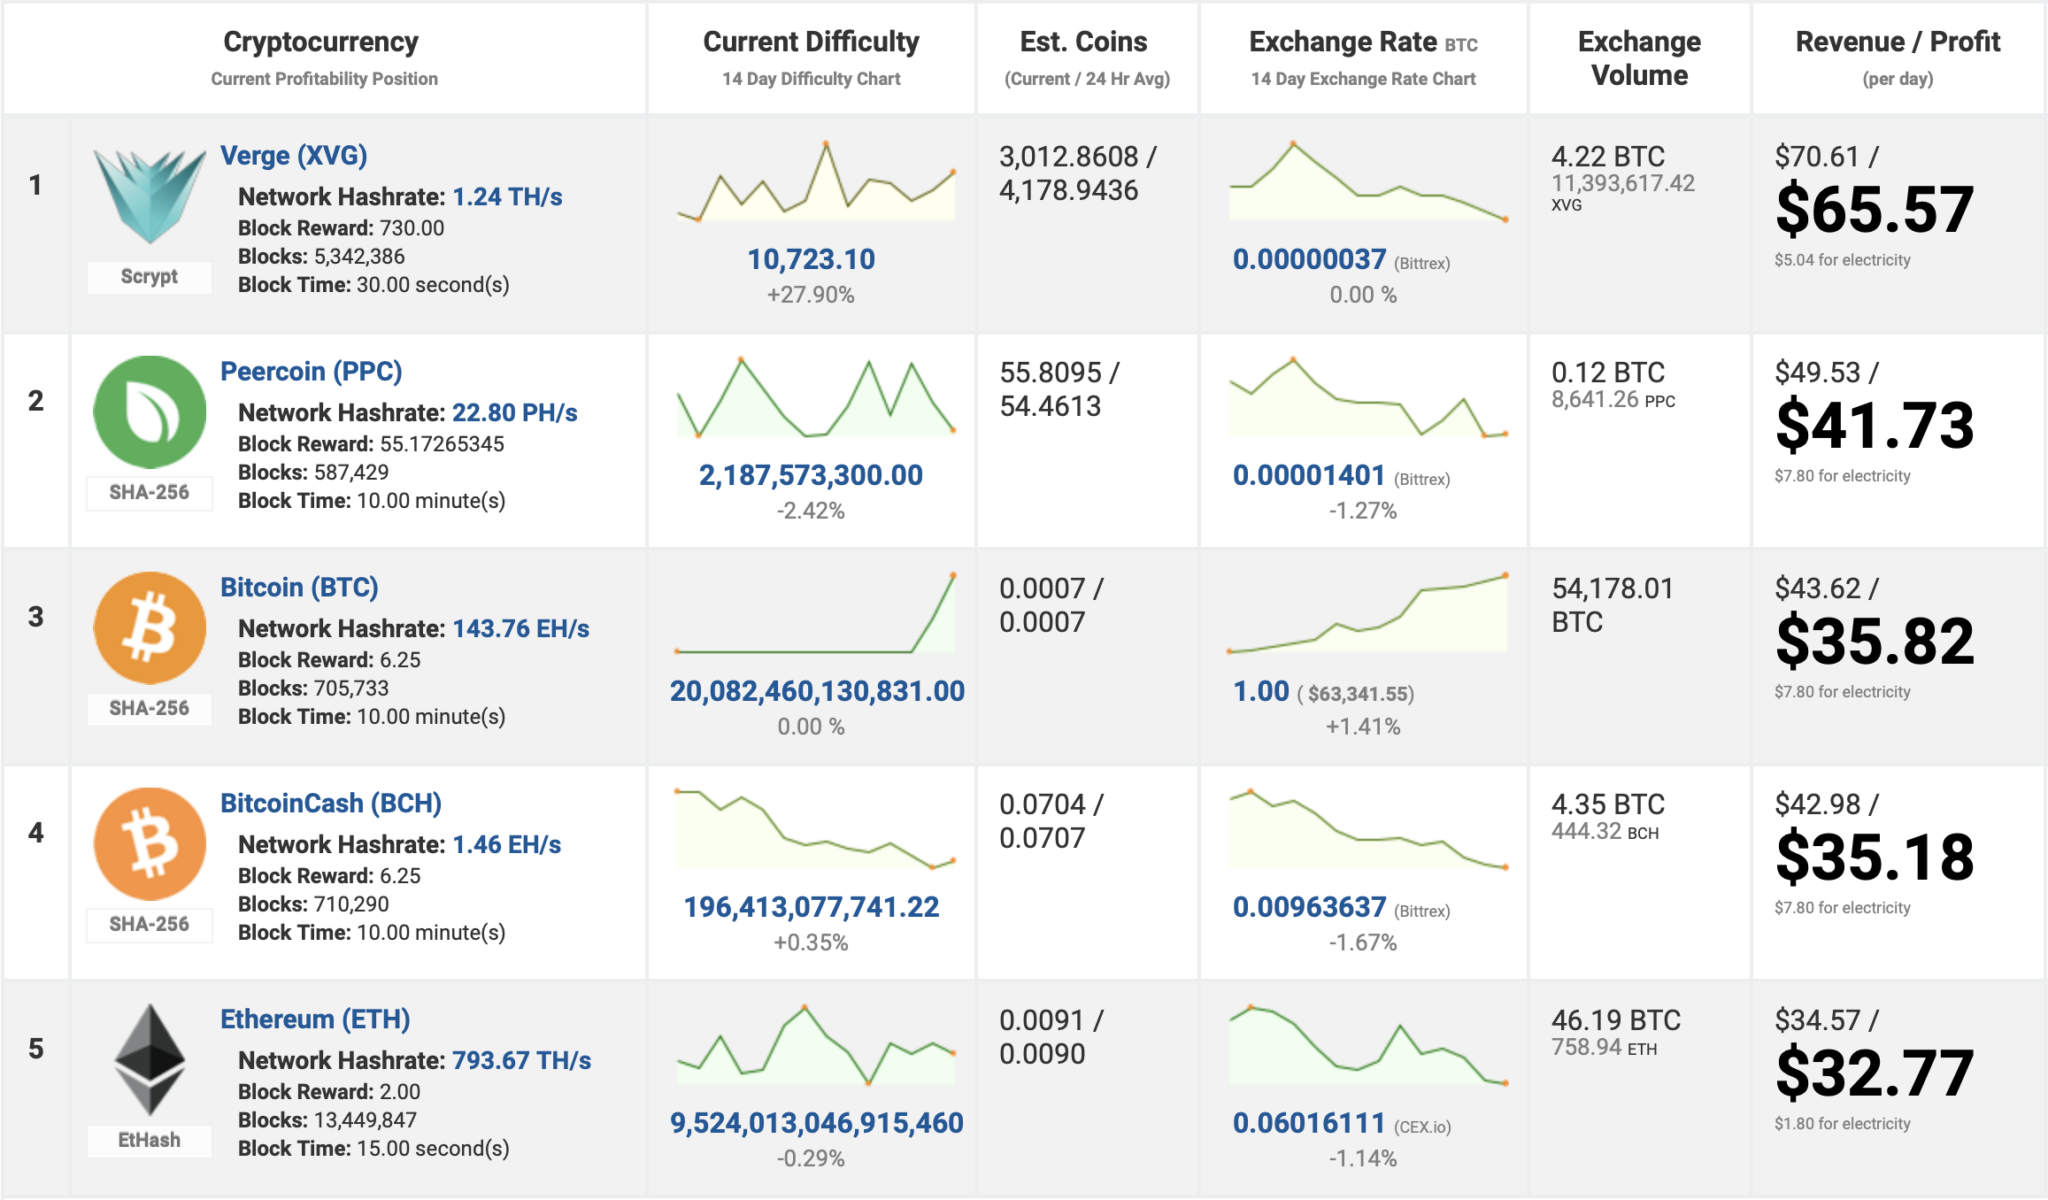Click Peercoin Block Reward 55.17265345

pyautogui.click(x=371, y=444)
